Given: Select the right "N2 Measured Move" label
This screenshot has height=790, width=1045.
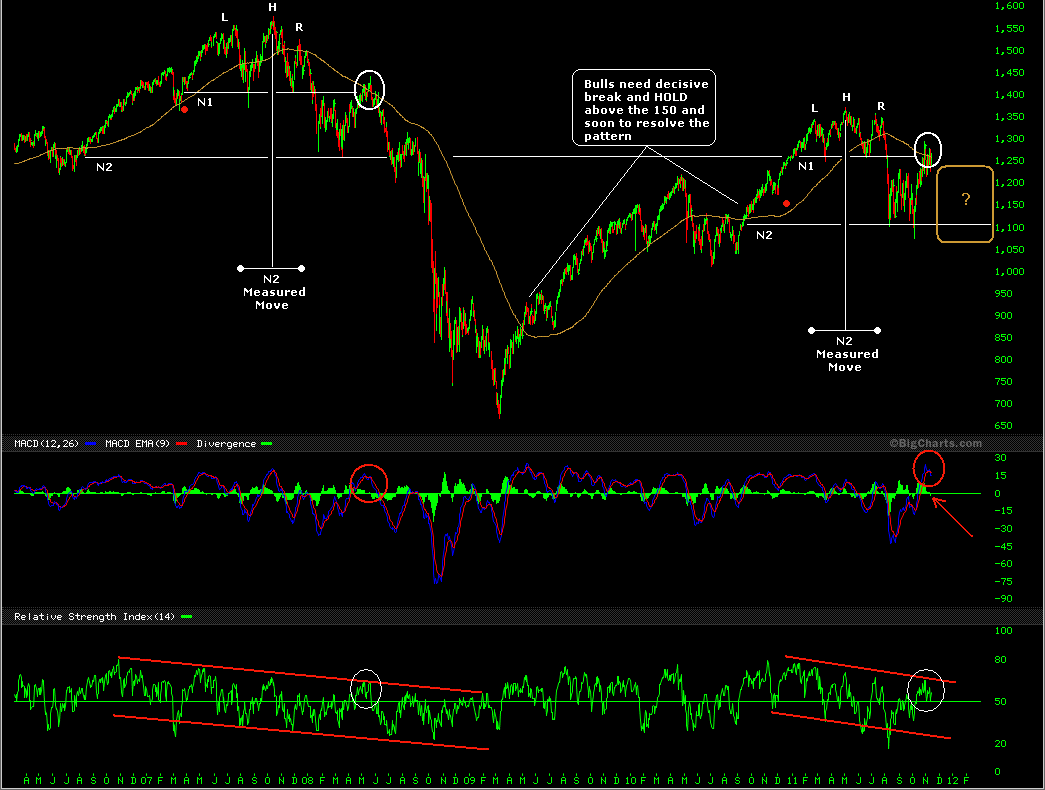Looking at the screenshot, I should (846, 353).
